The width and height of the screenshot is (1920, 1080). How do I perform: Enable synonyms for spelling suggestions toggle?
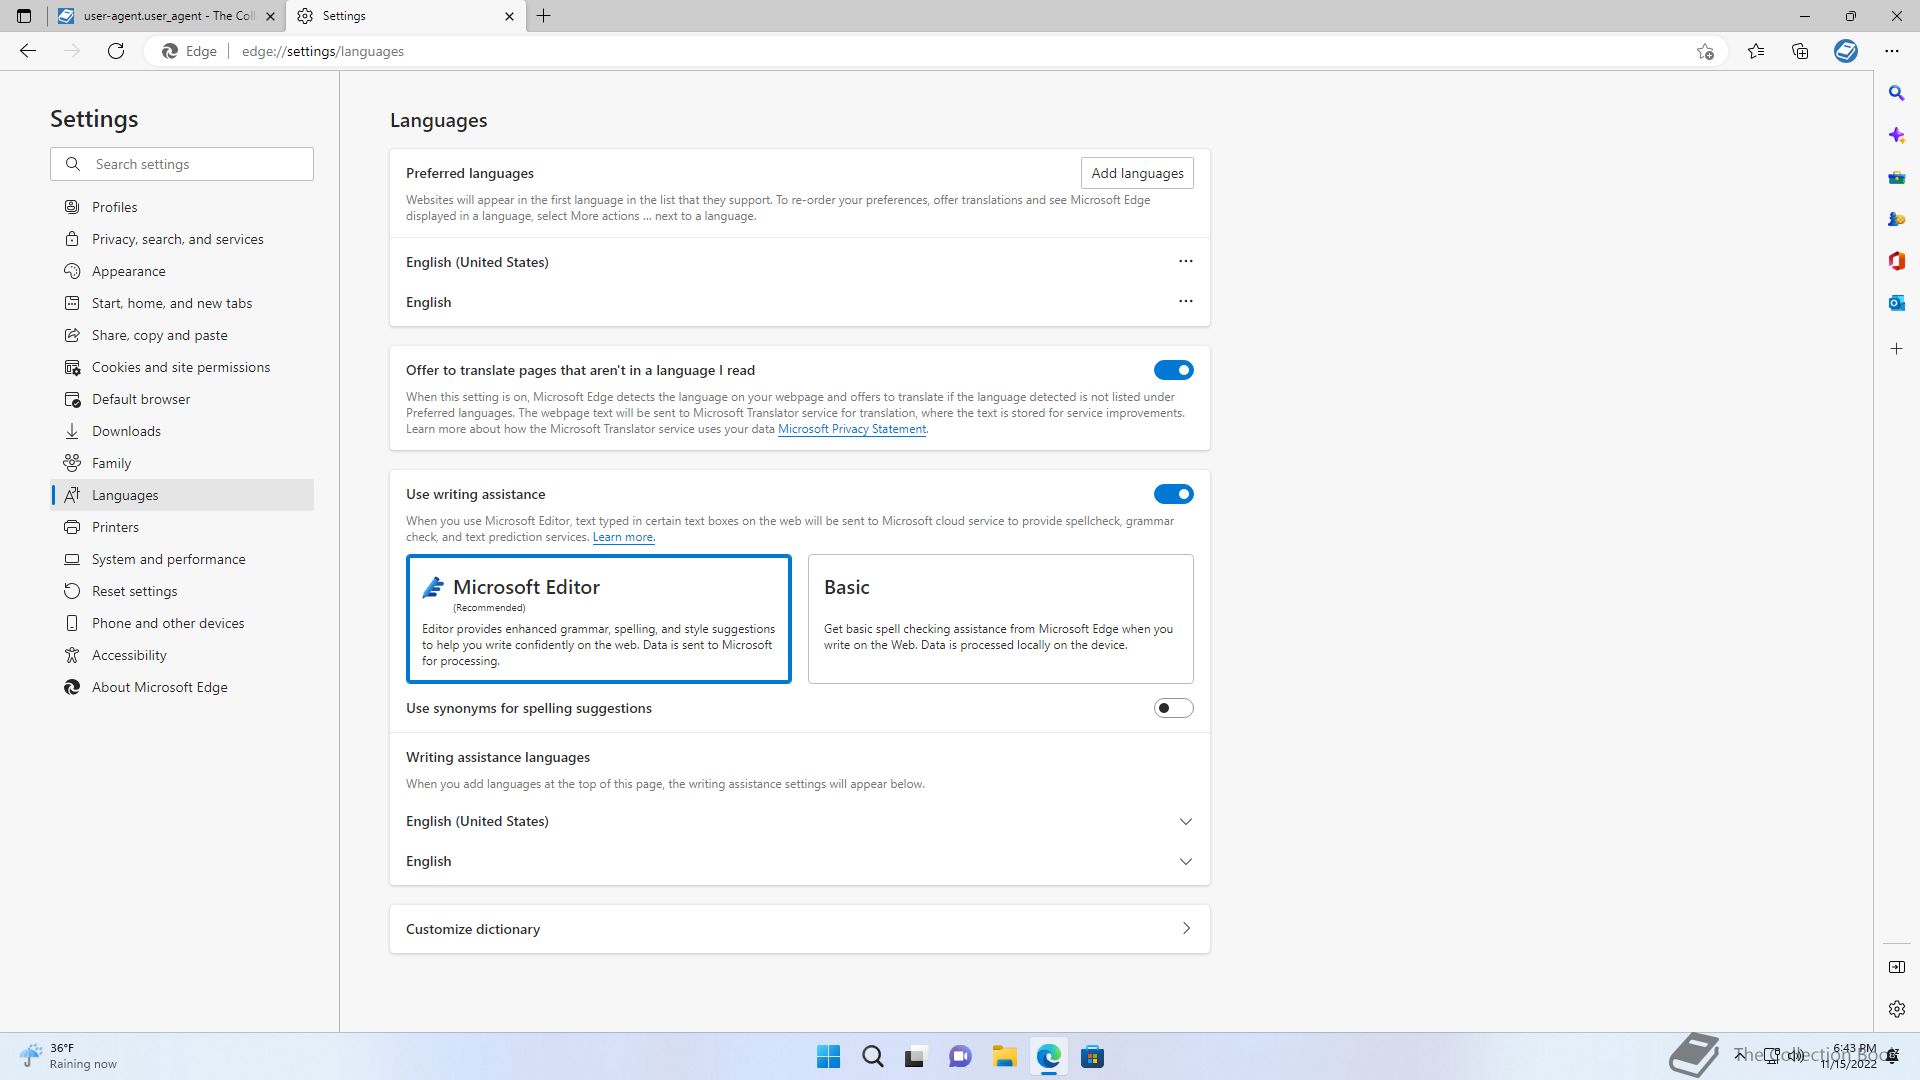pos(1173,708)
